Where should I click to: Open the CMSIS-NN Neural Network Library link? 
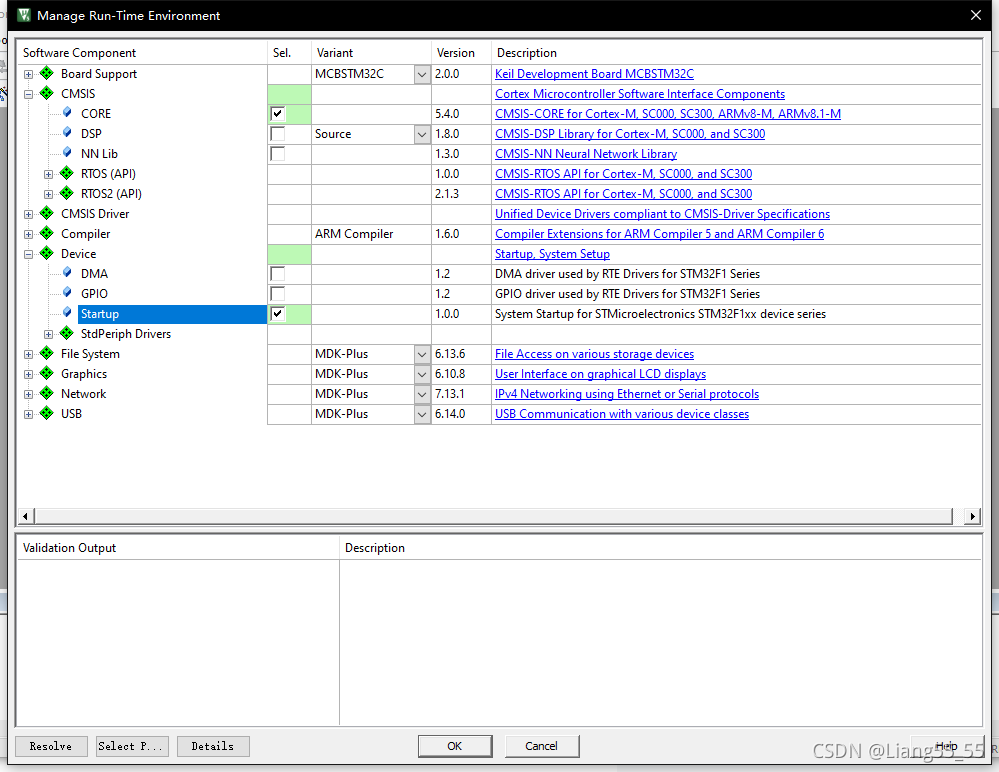click(x=586, y=154)
